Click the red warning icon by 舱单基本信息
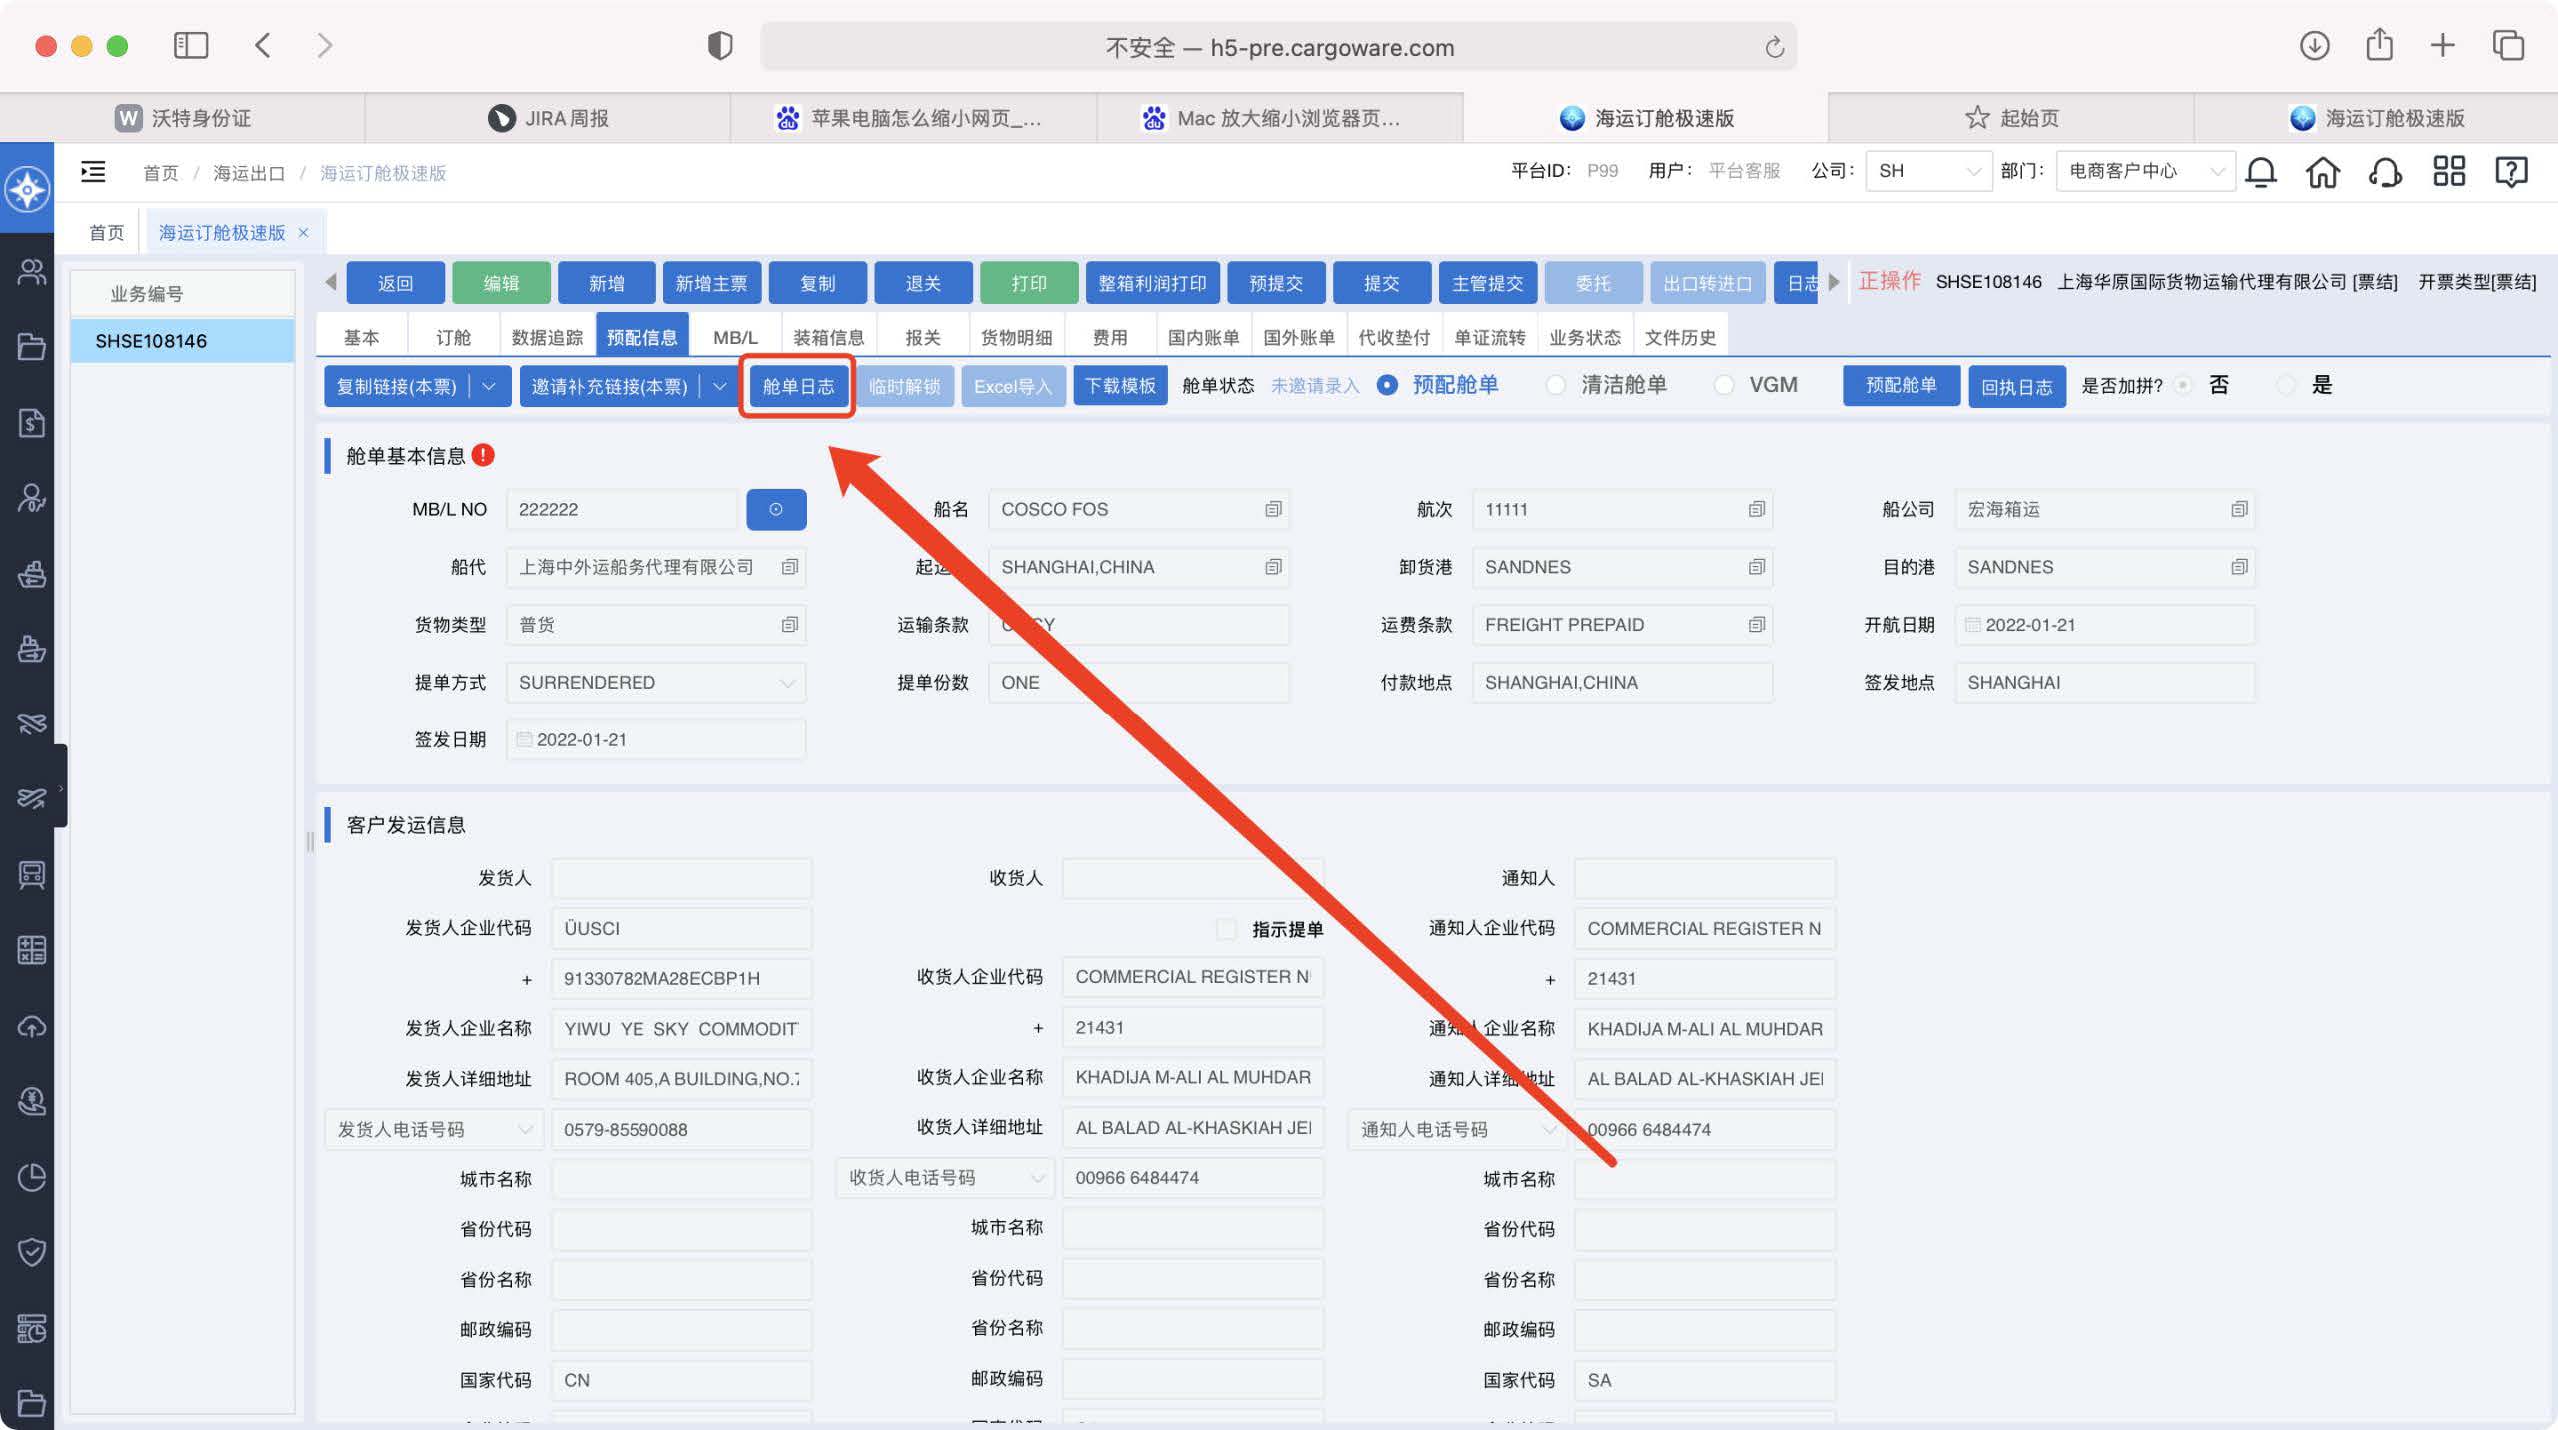The width and height of the screenshot is (2558, 1430). (483, 455)
